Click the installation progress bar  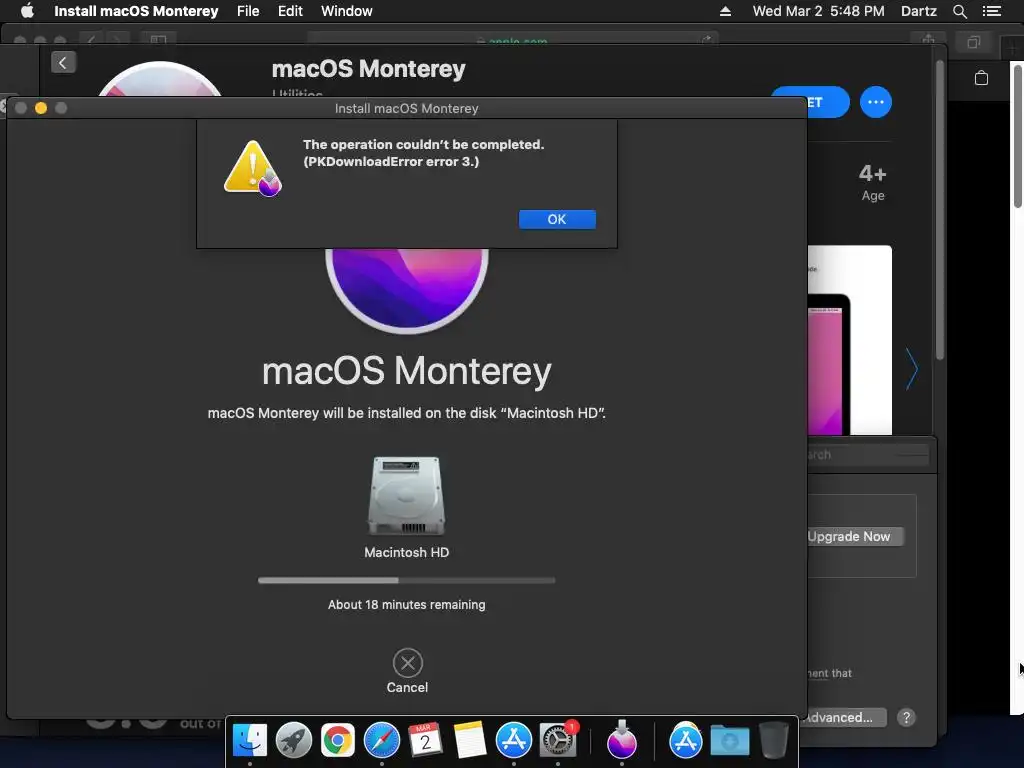tap(406, 580)
